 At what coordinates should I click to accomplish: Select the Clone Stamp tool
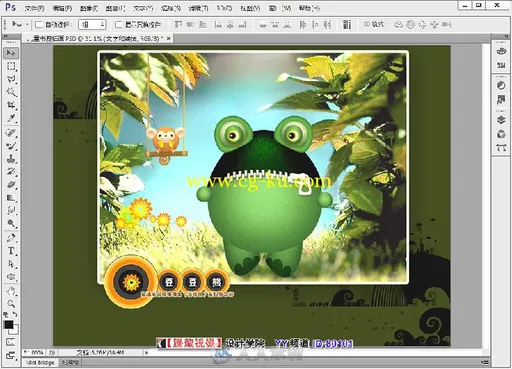pos(11,159)
